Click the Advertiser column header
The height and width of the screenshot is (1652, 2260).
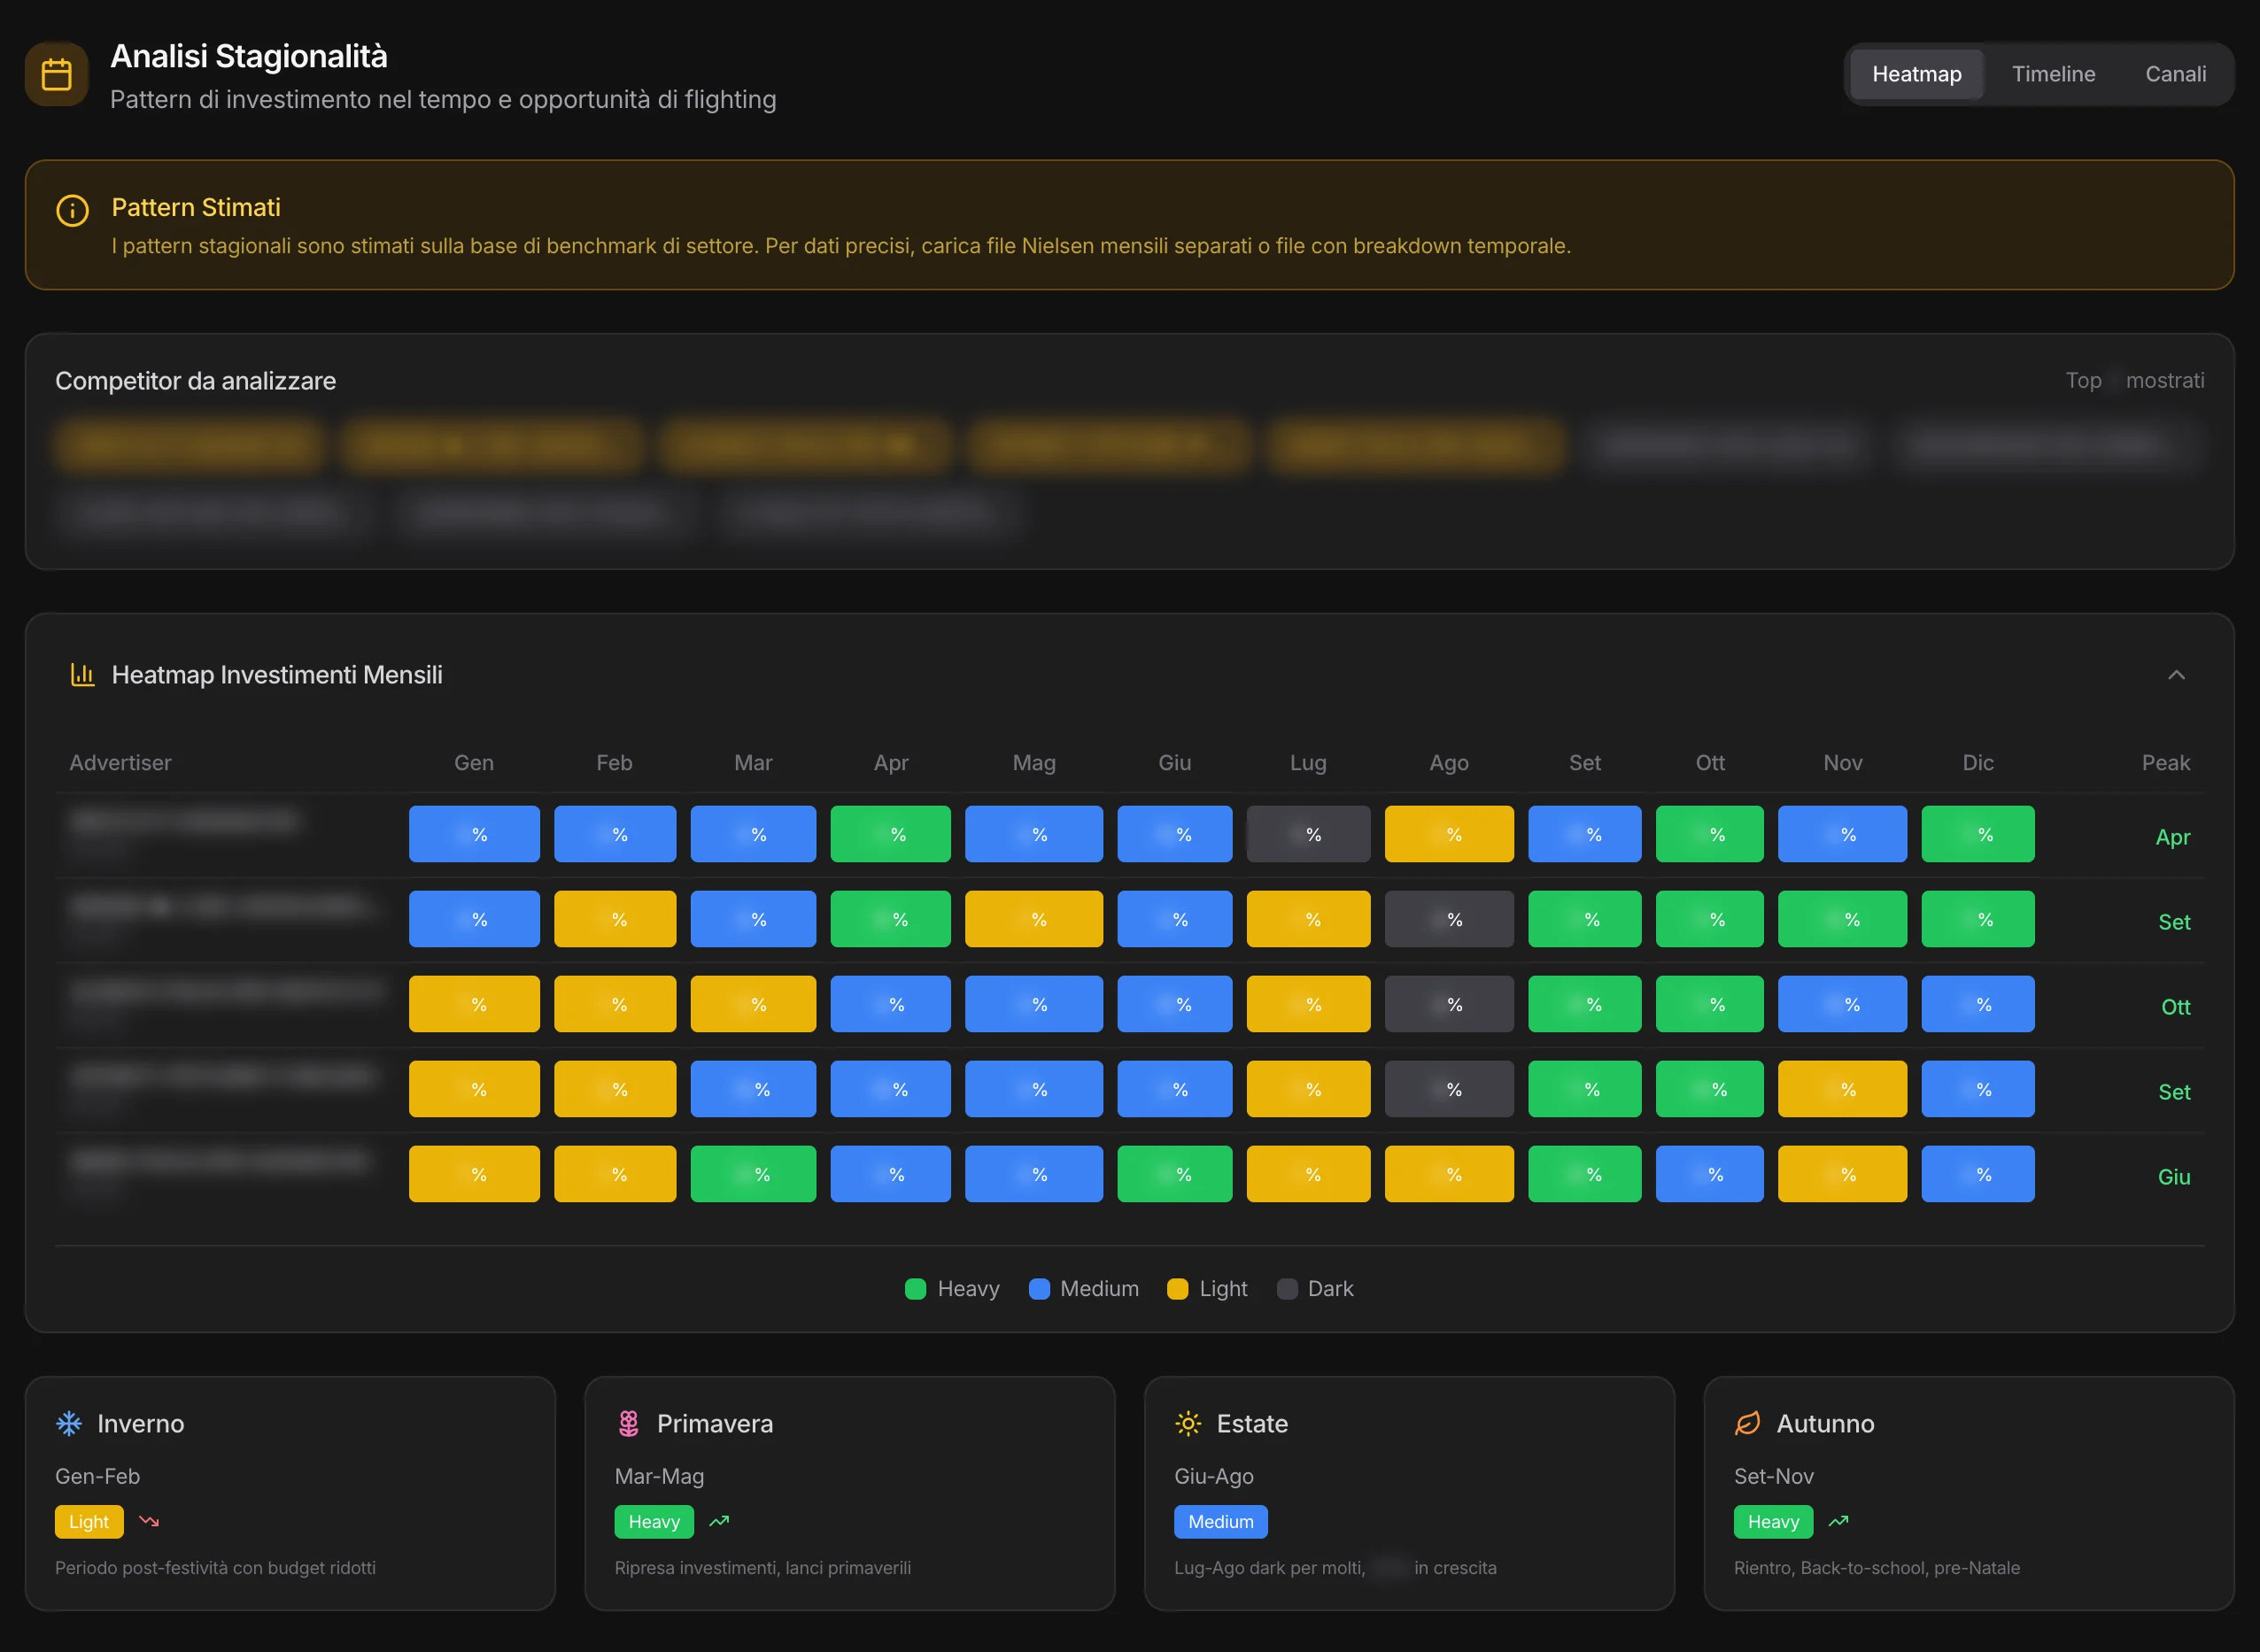120,762
